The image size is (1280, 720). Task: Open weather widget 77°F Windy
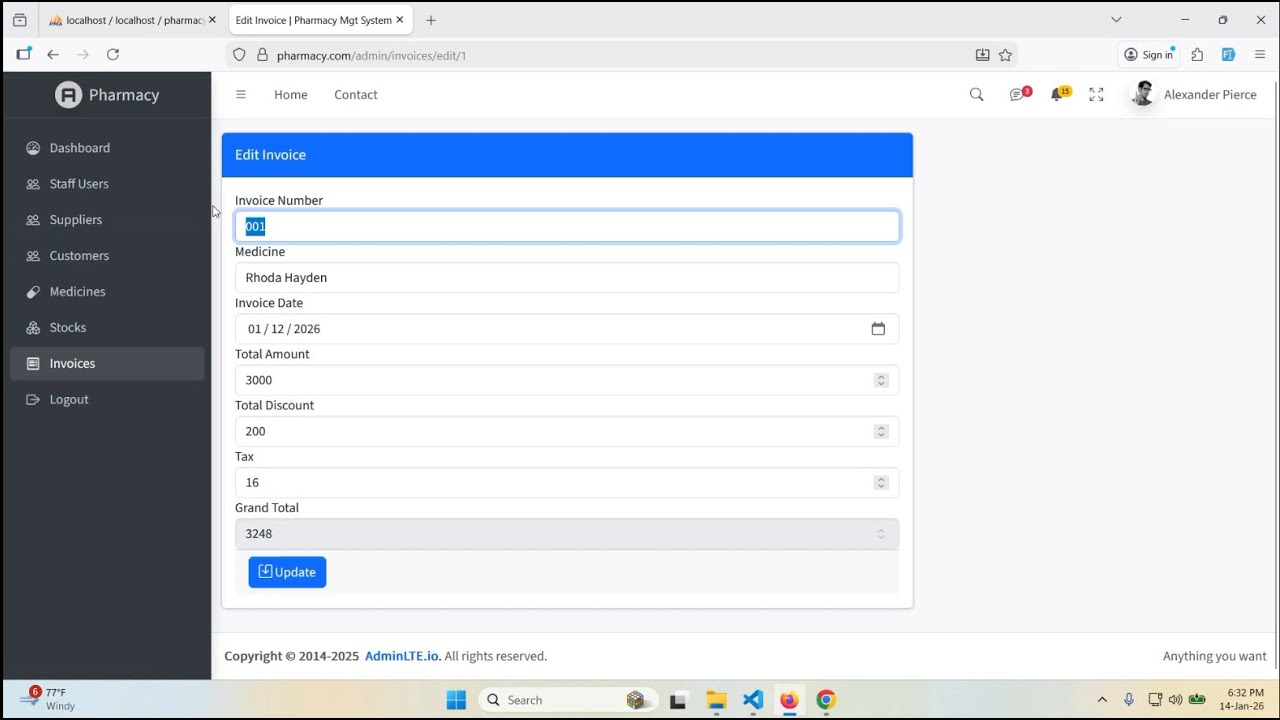tap(48, 699)
